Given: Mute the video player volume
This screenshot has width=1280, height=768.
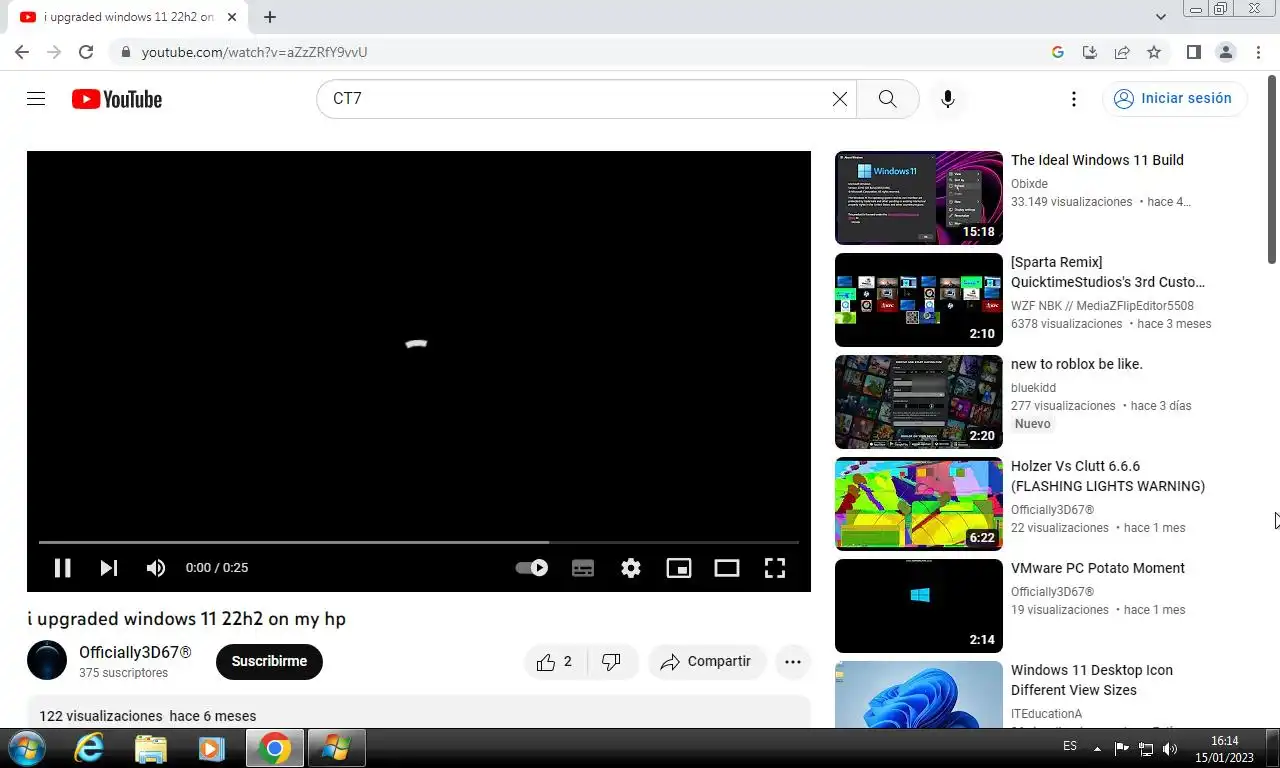Looking at the screenshot, I should [x=156, y=568].
